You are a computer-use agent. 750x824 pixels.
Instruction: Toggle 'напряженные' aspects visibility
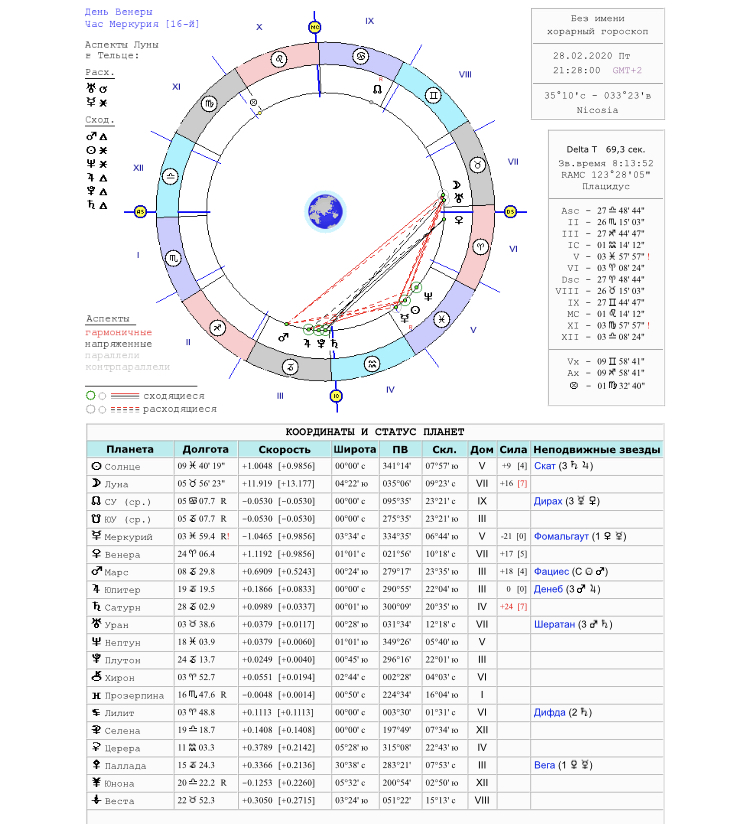click(x=118, y=344)
